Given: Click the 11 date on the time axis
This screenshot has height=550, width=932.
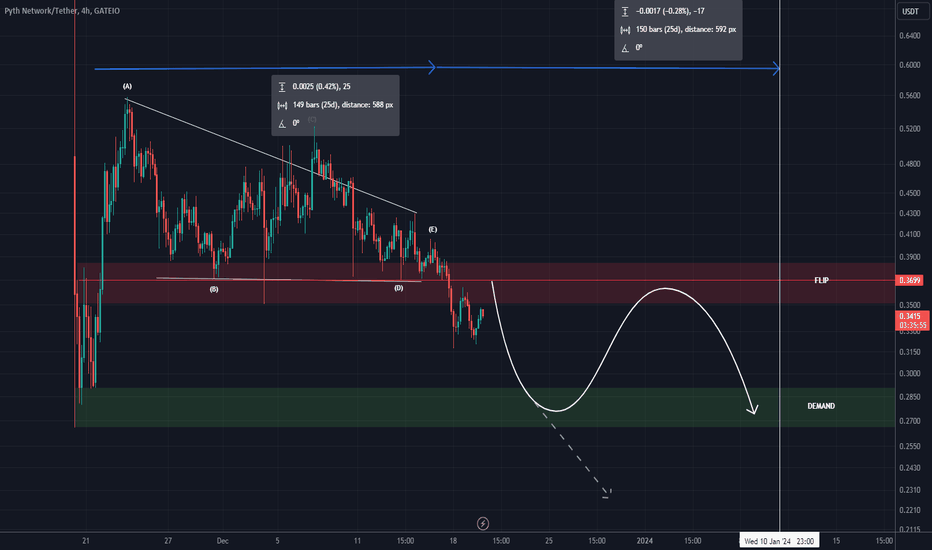Looking at the screenshot, I should coord(357,541).
